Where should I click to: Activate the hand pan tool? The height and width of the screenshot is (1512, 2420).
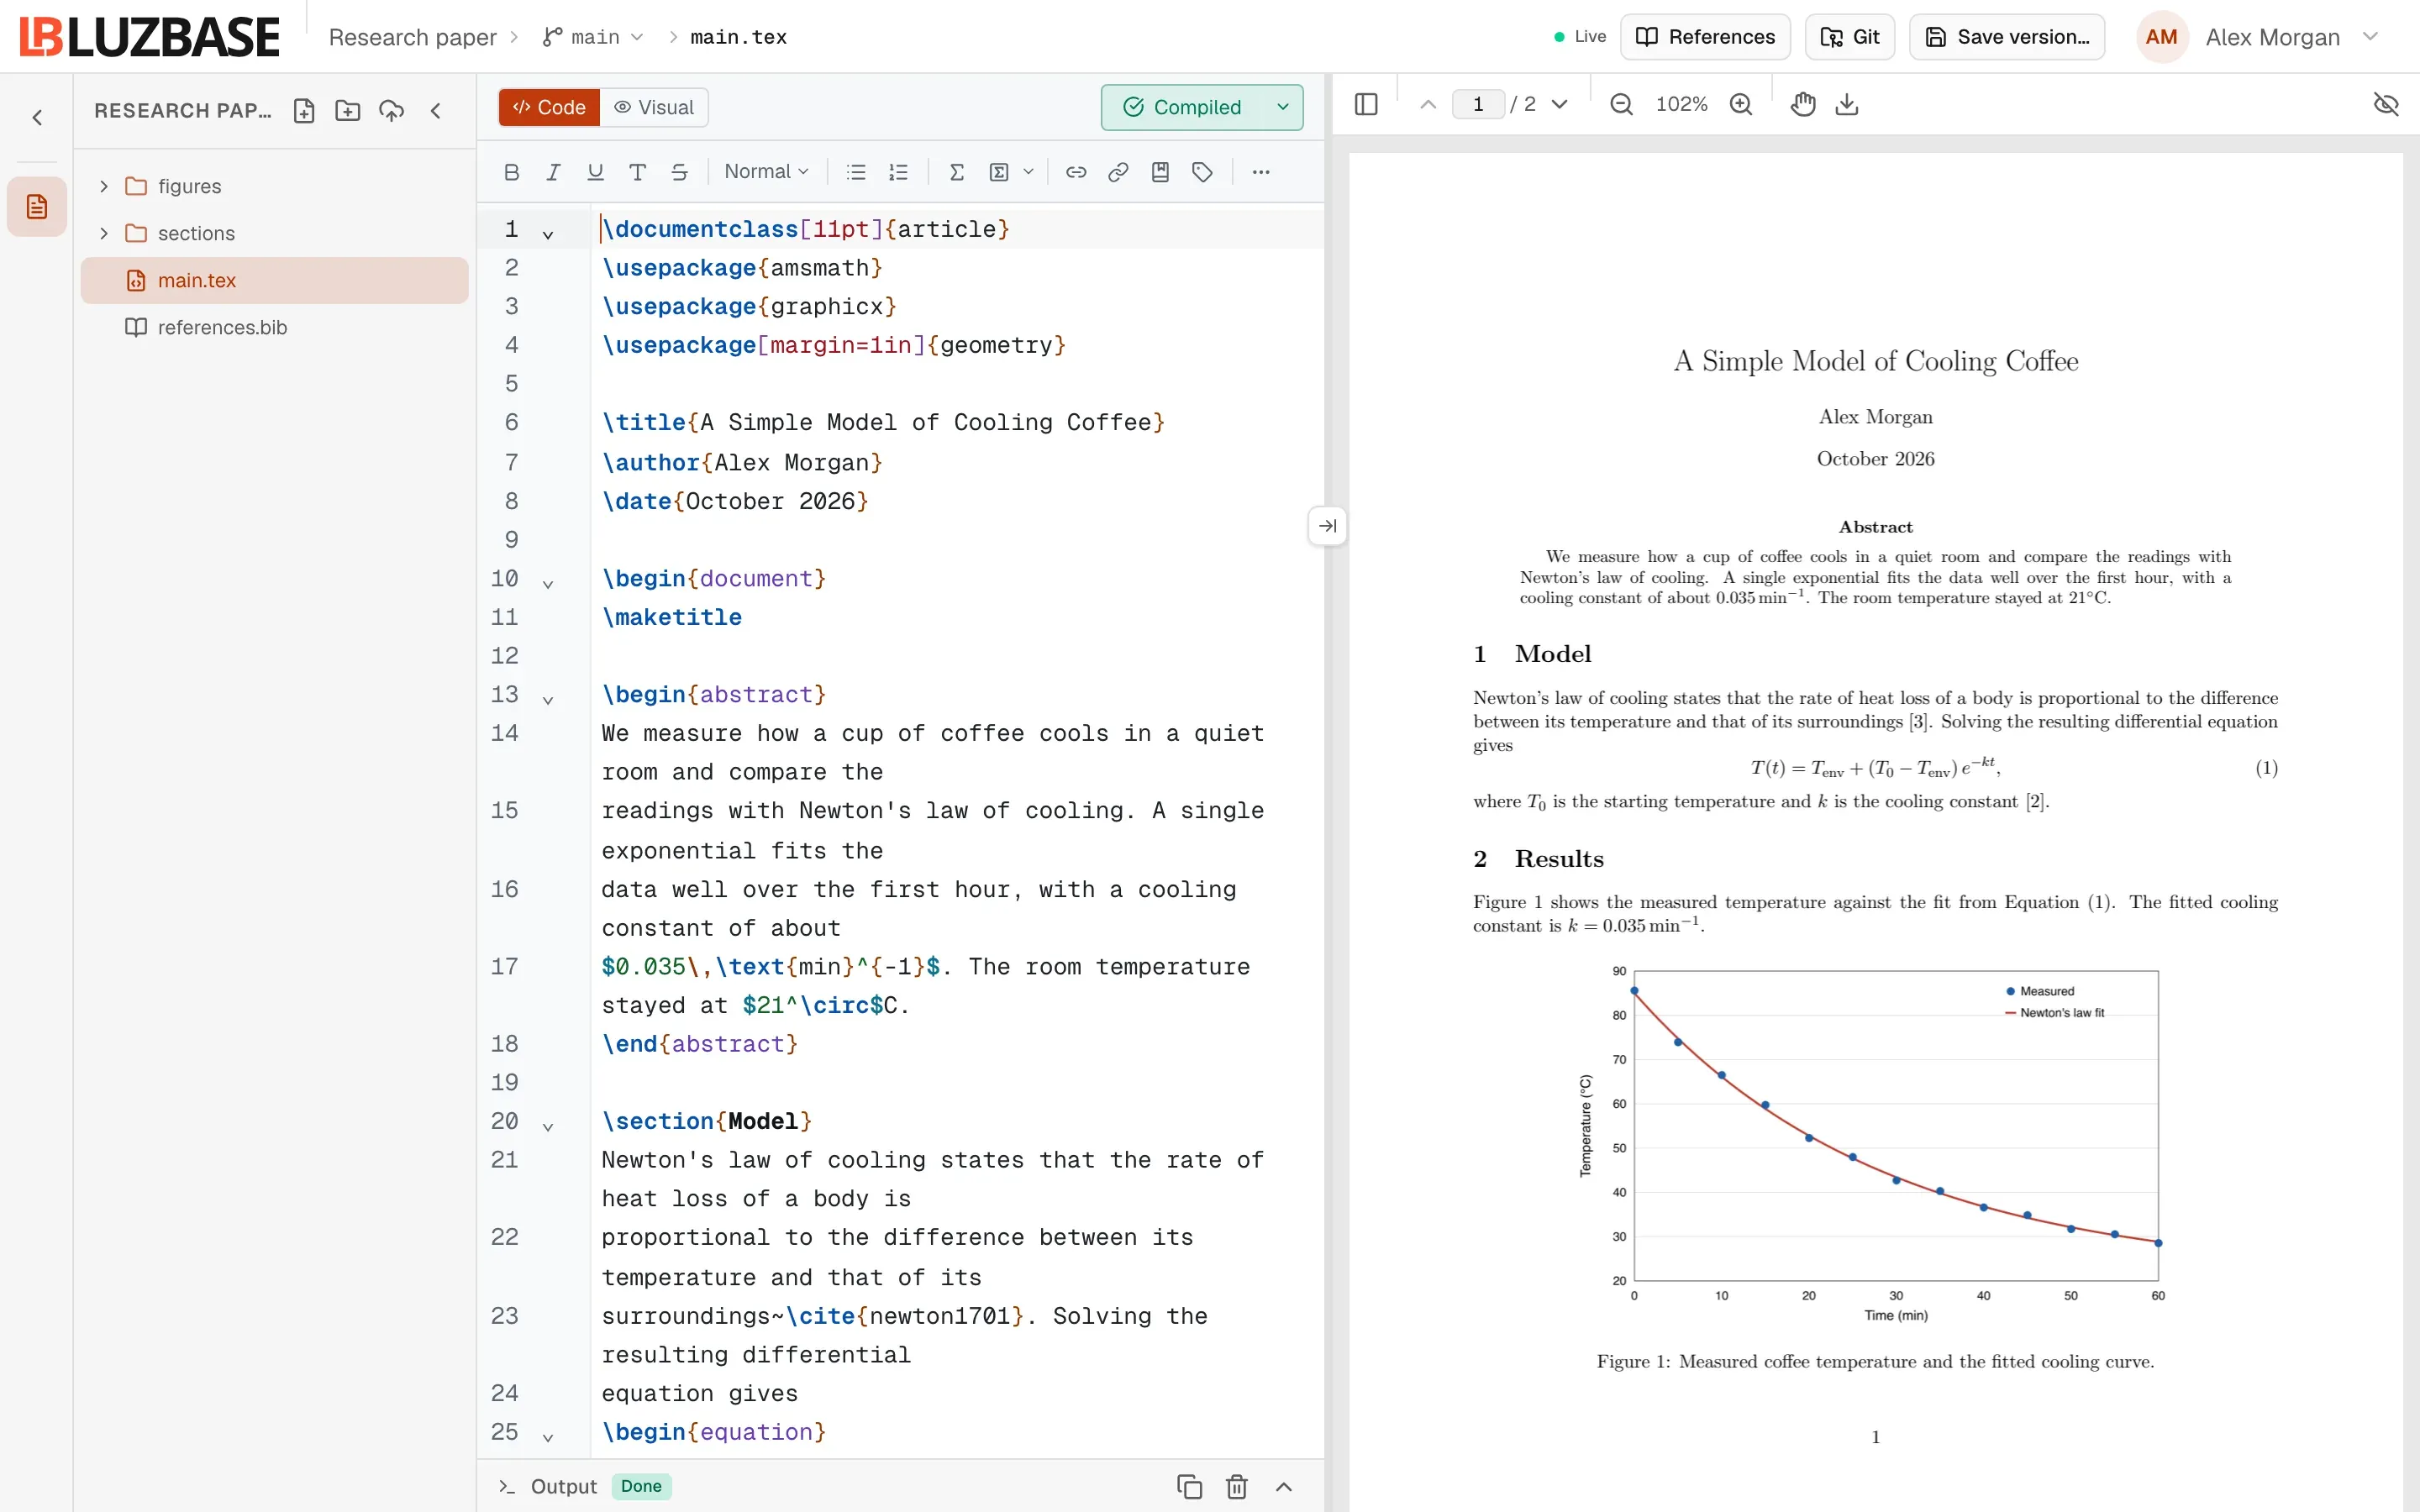click(x=1803, y=104)
